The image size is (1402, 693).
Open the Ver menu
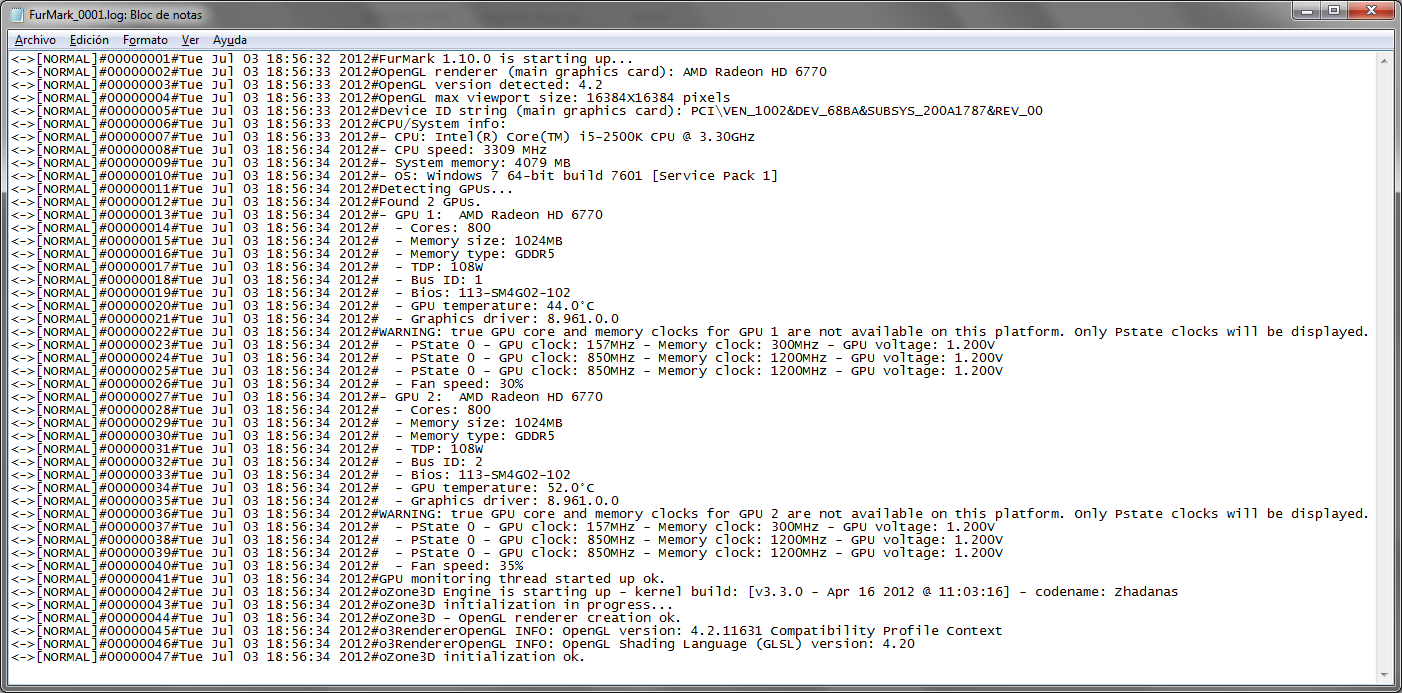pos(190,40)
